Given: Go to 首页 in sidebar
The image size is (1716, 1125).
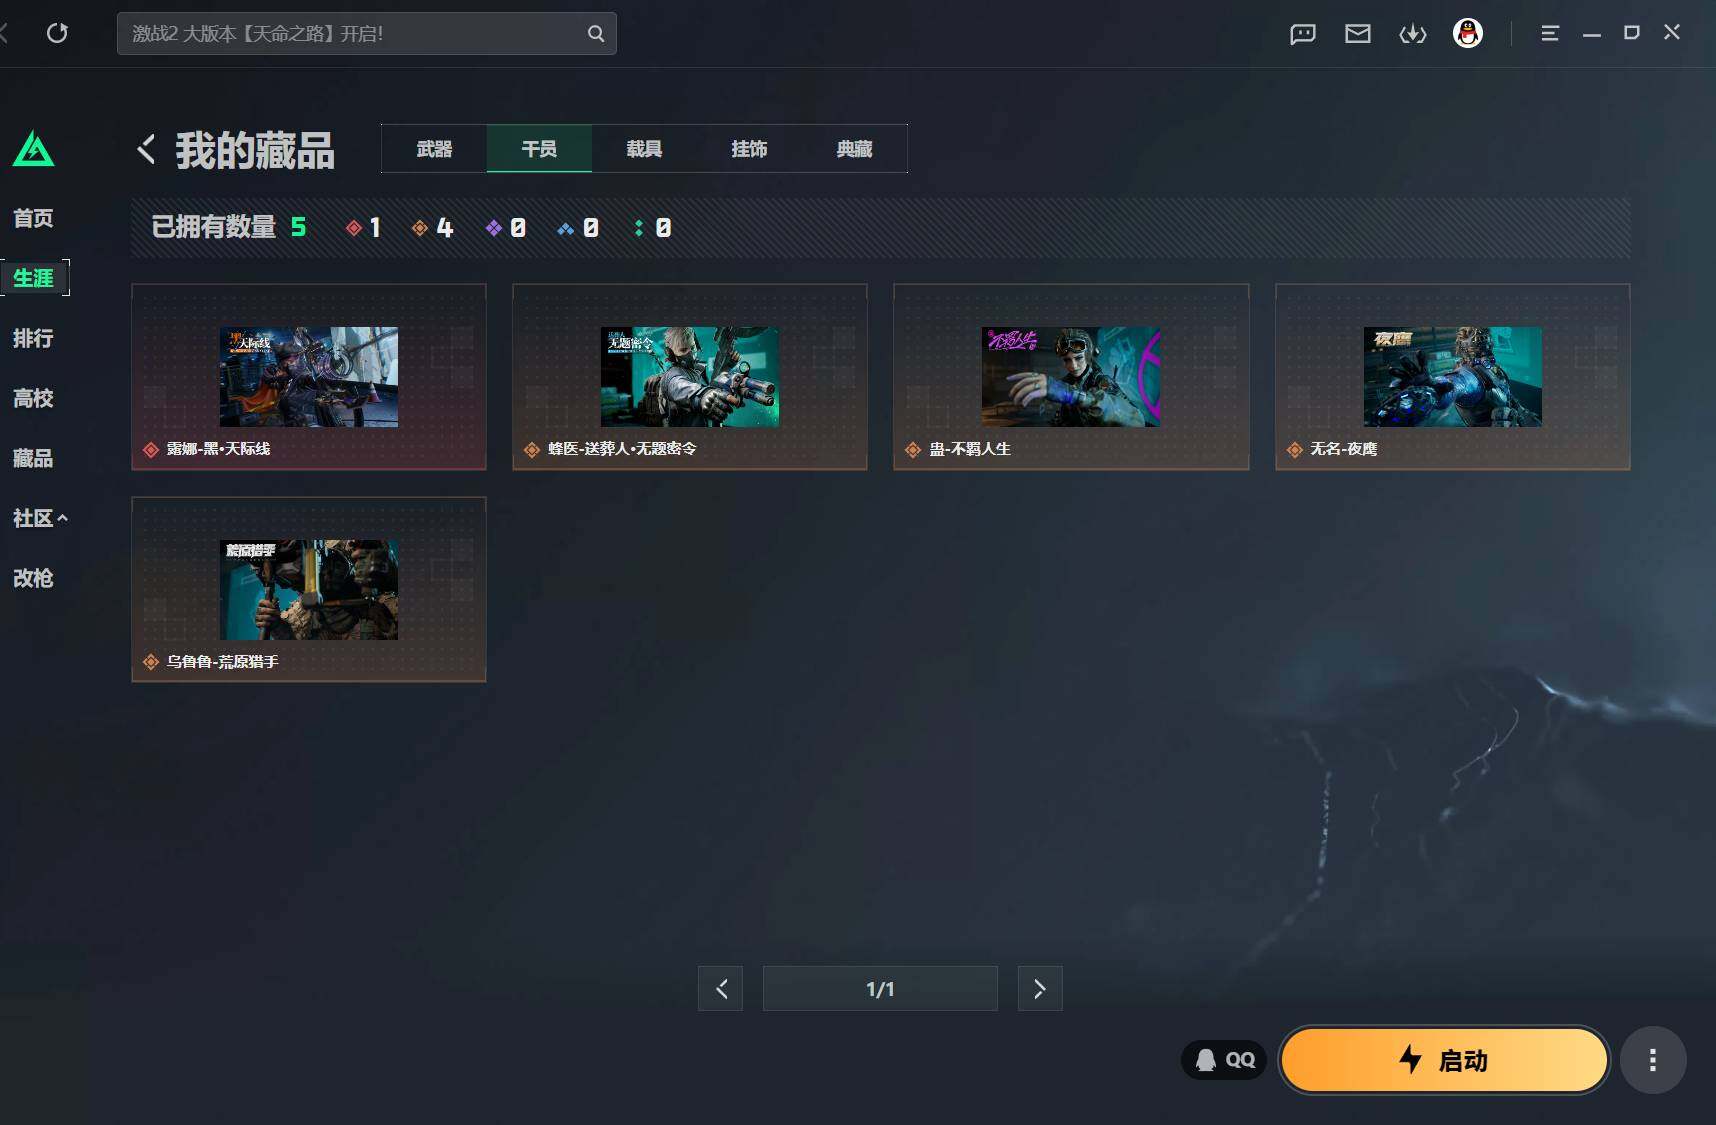Looking at the screenshot, I should [33, 218].
